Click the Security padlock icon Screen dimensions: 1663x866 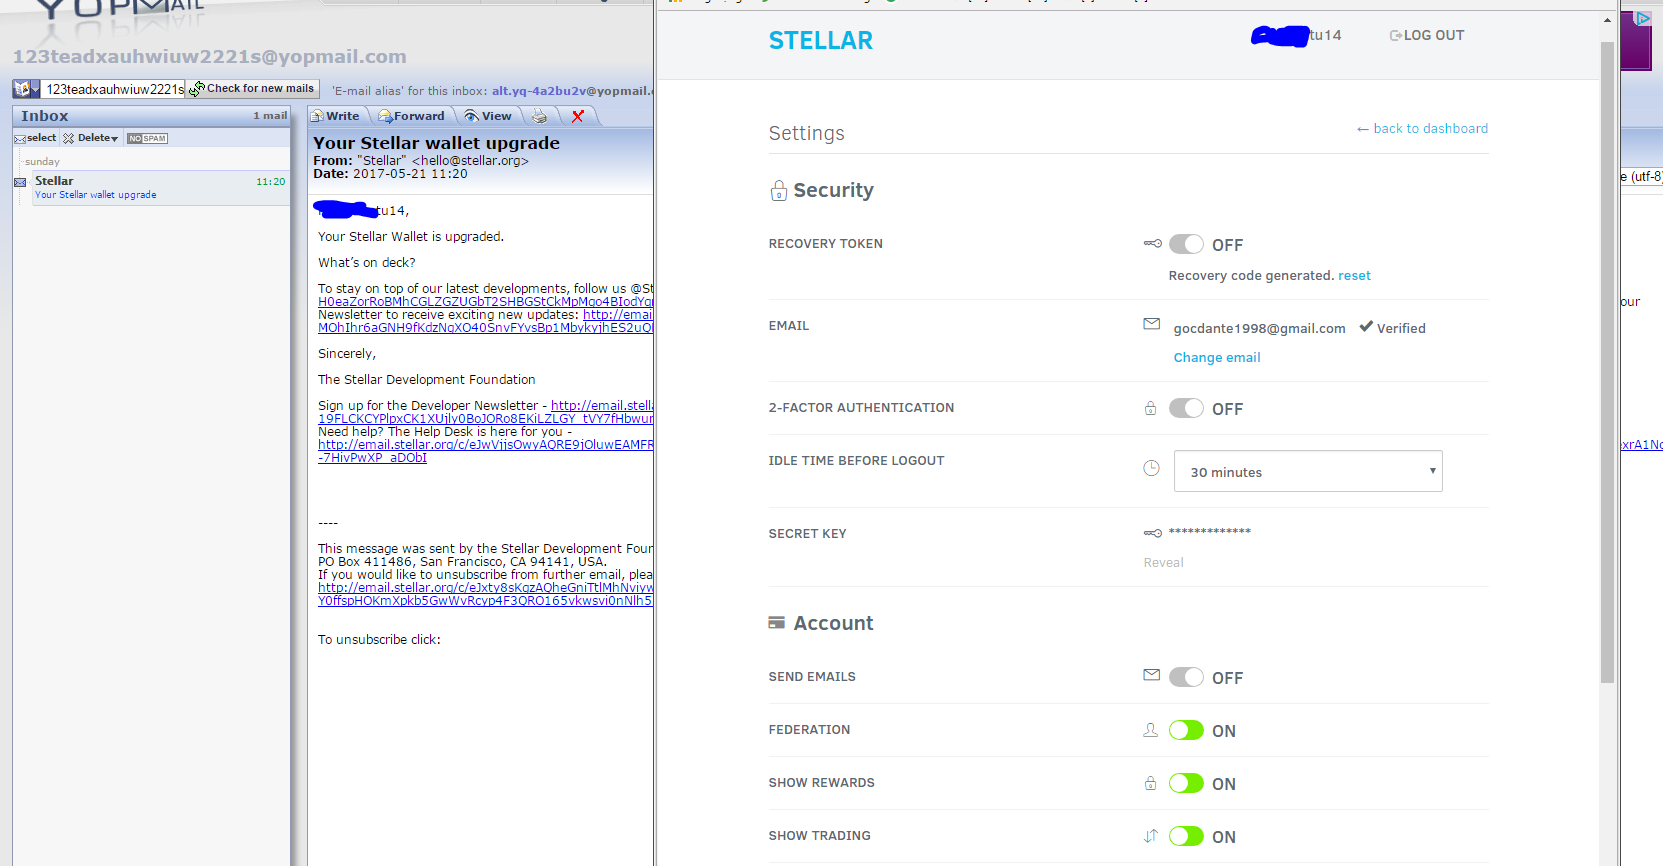779,190
